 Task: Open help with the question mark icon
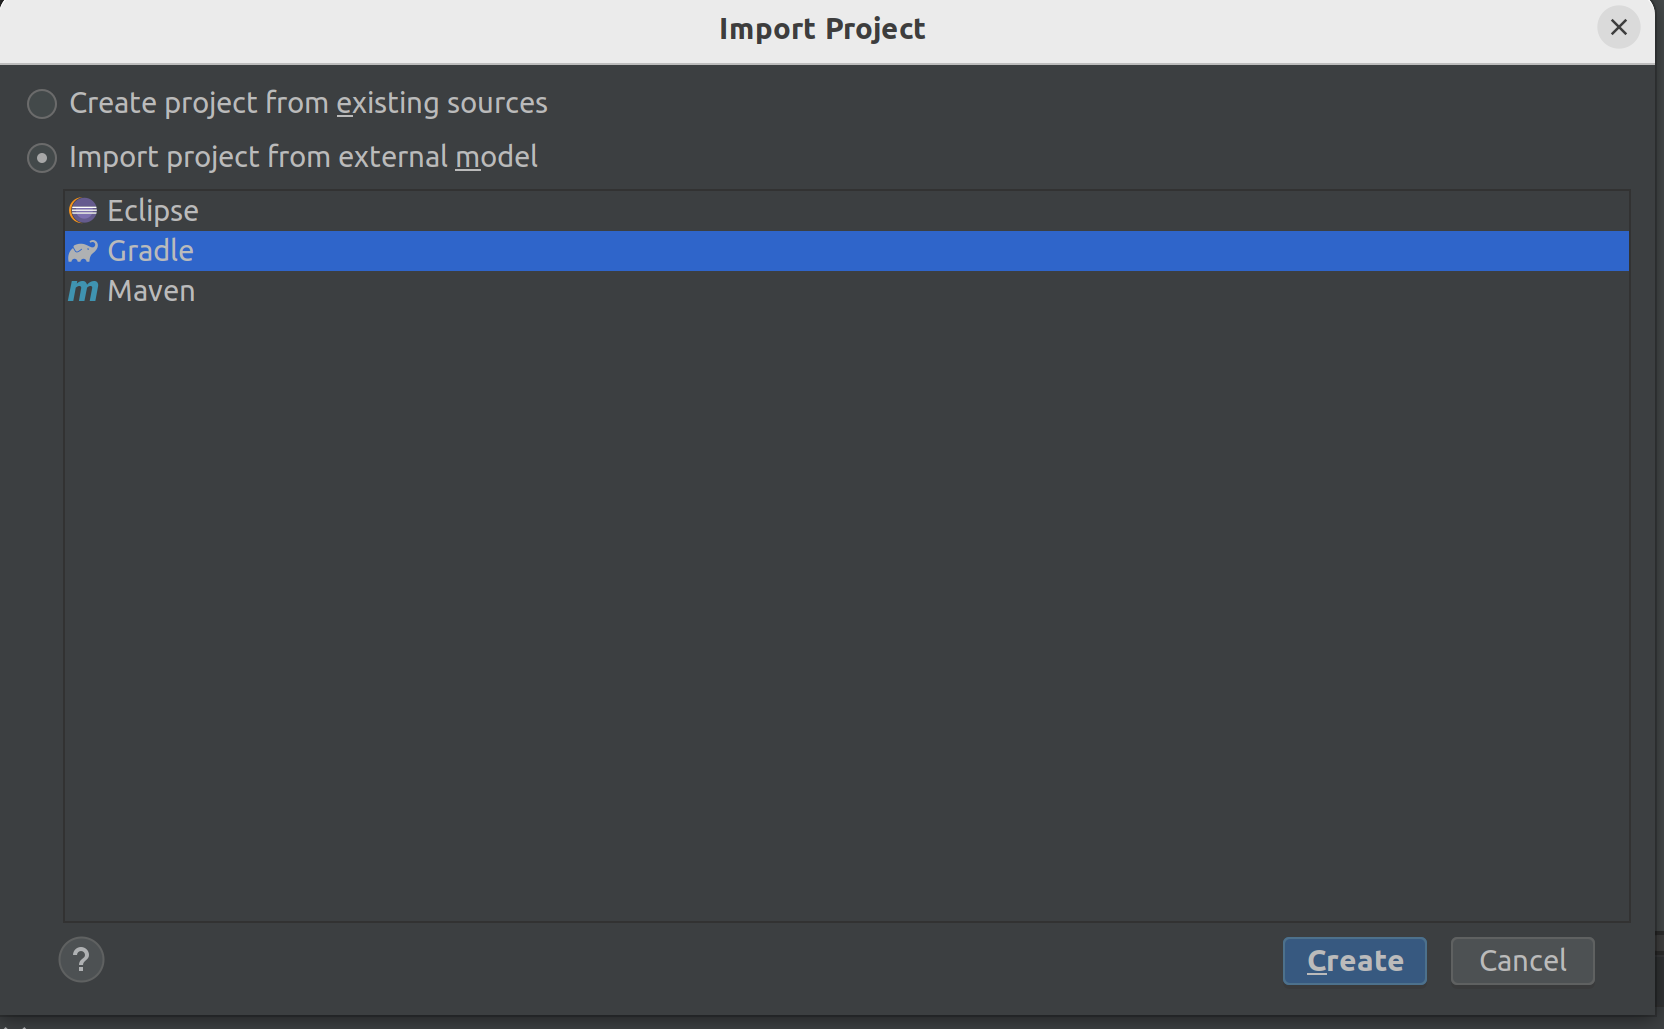(81, 960)
